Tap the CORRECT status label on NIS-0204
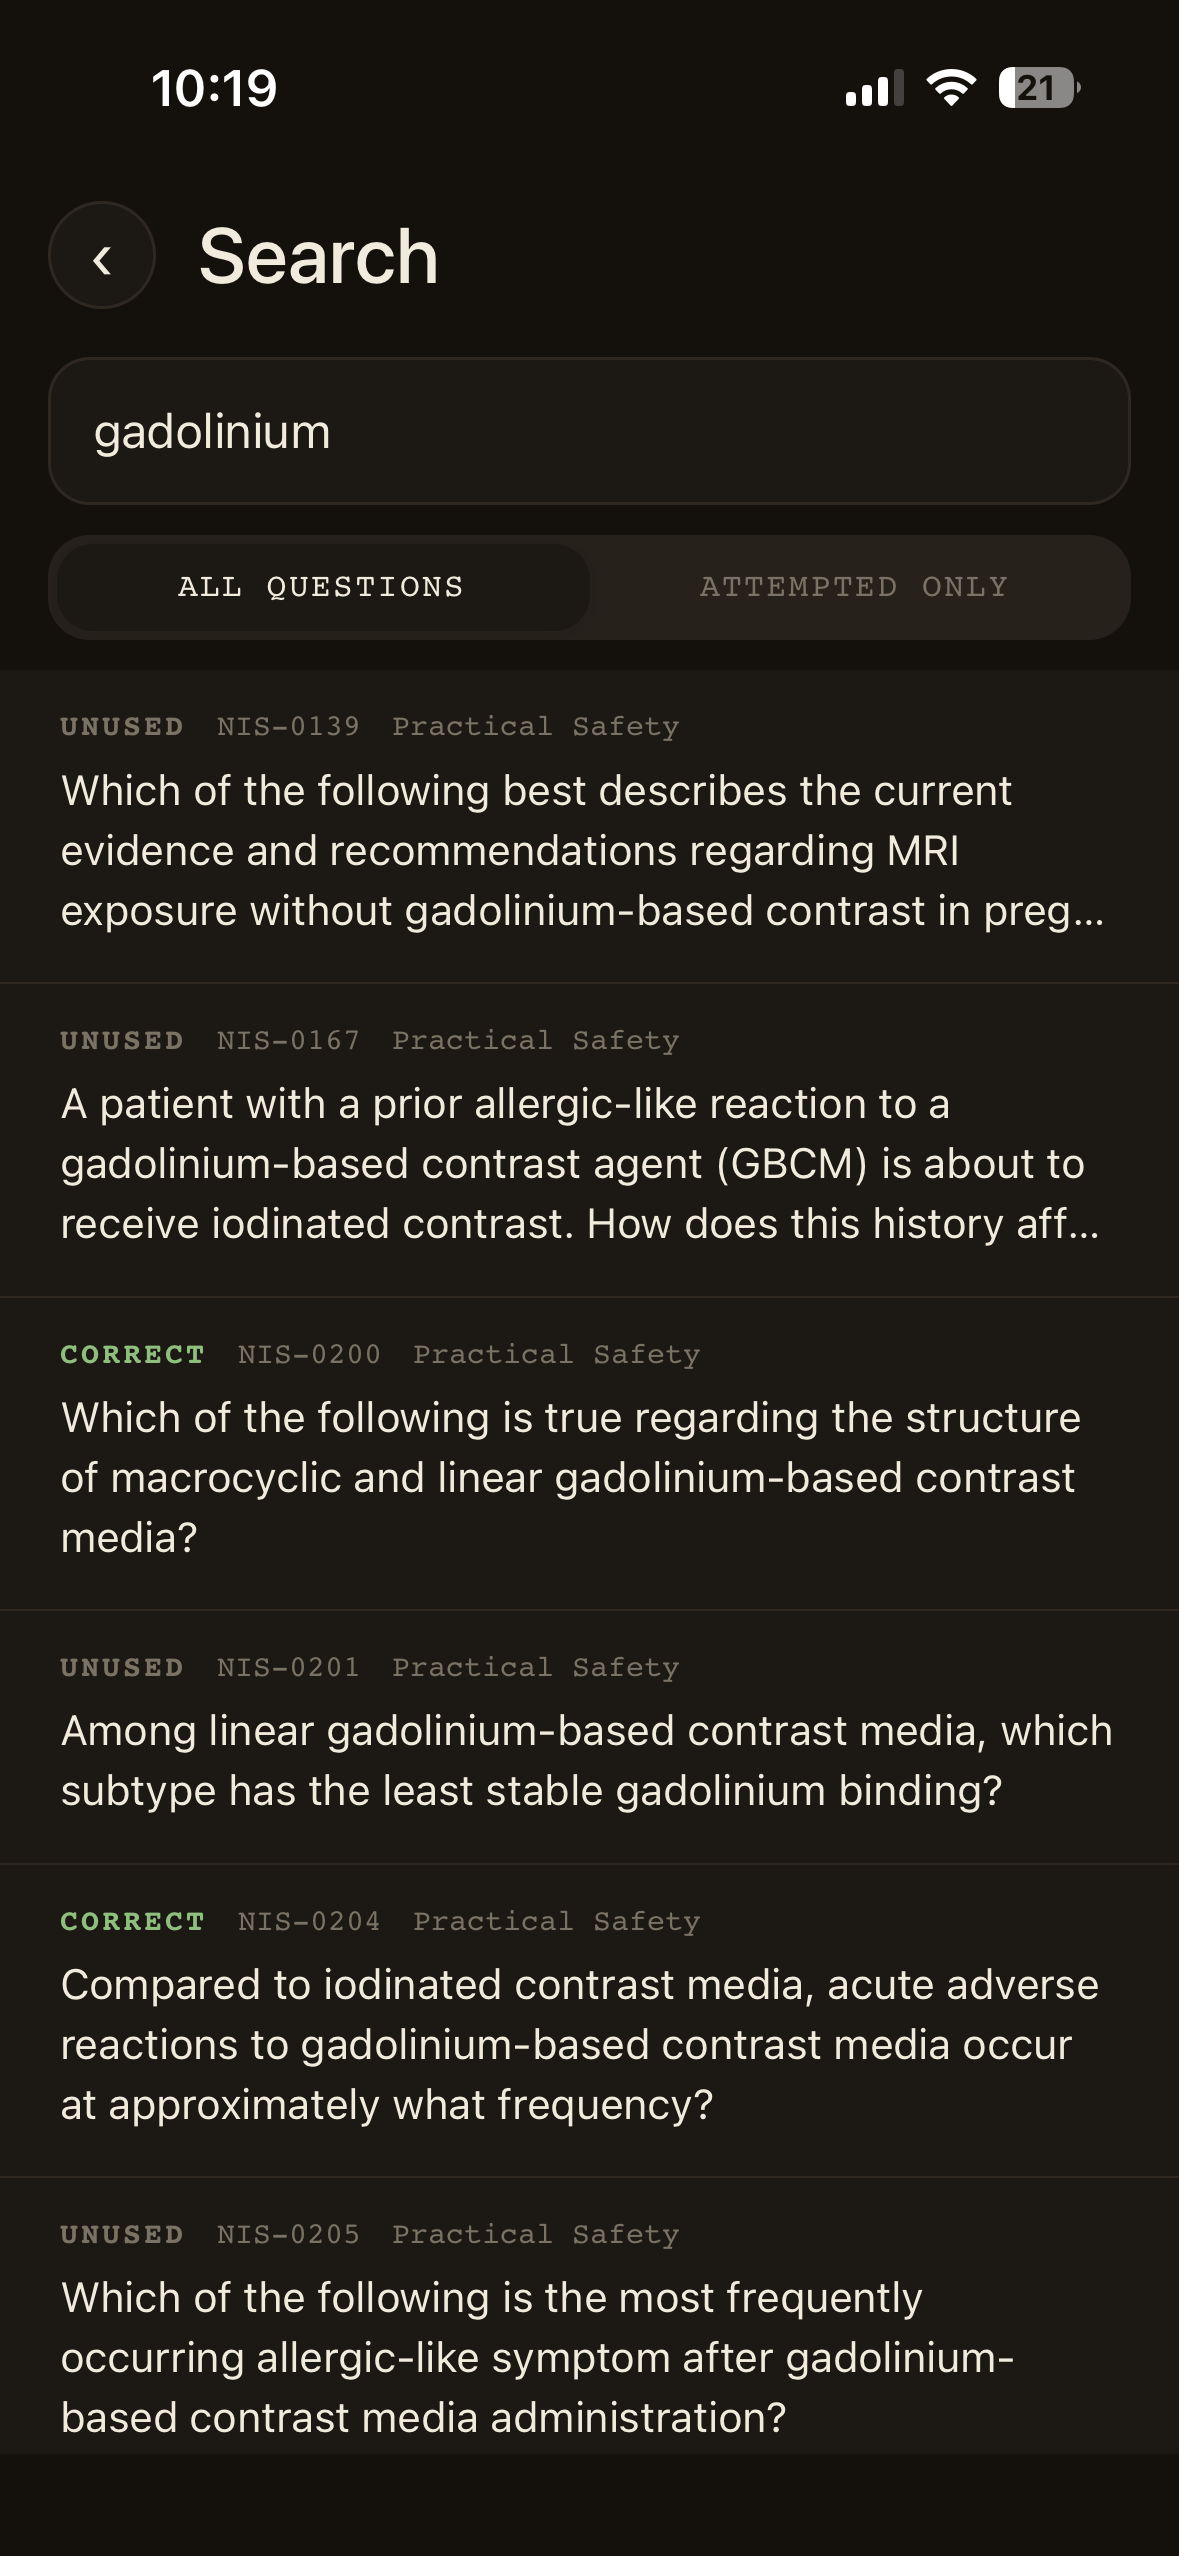This screenshot has width=1179, height=2556. point(133,1921)
